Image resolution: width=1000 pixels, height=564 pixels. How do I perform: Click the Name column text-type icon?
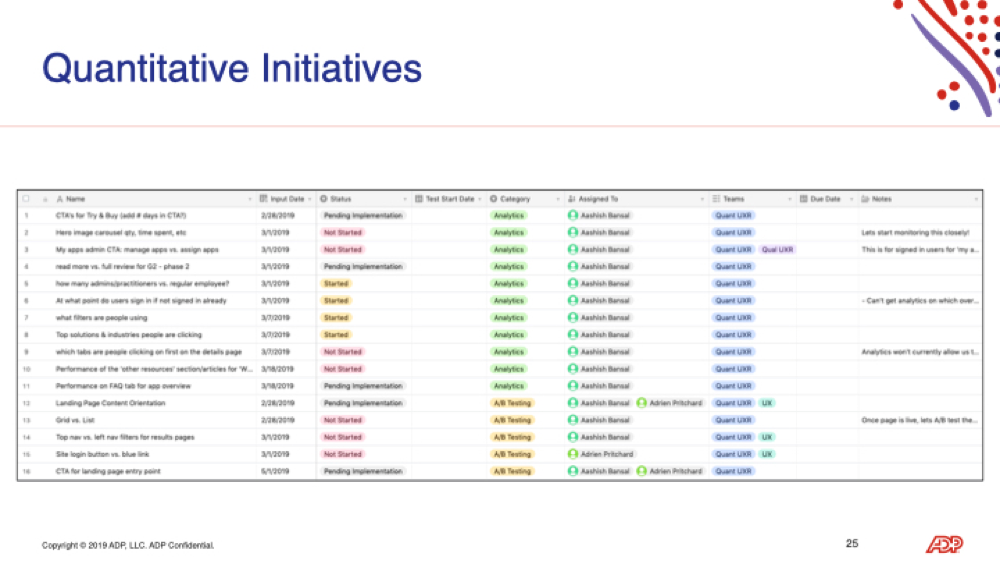click(60, 199)
